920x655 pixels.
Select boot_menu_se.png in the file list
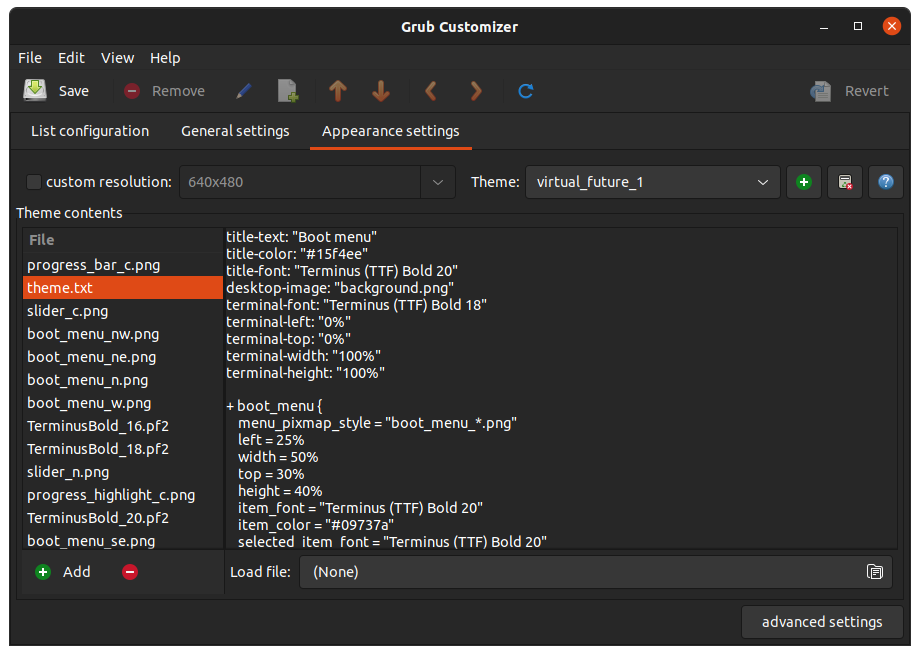pos(123,541)
